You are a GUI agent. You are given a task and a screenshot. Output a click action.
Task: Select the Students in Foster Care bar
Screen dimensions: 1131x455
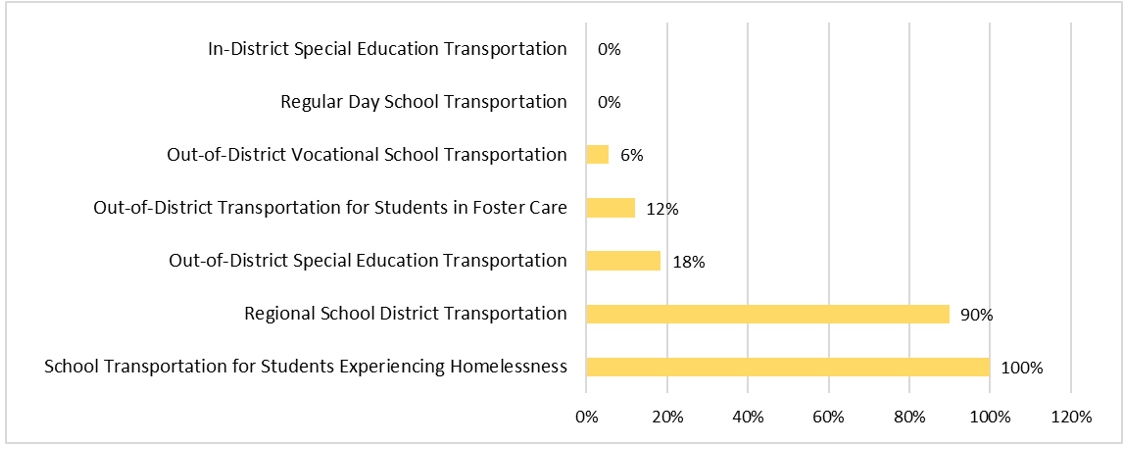coord(611,208)
